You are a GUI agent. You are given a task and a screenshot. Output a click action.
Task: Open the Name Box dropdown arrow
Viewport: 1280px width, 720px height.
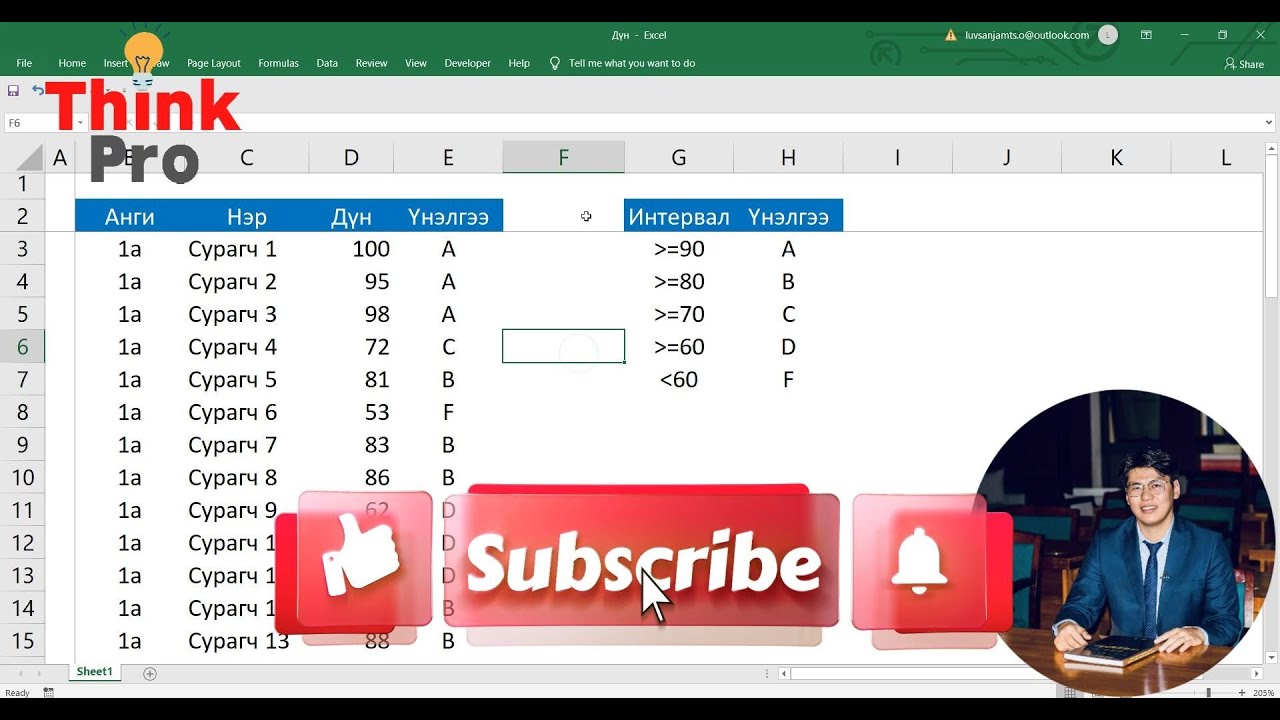[80, 123]
